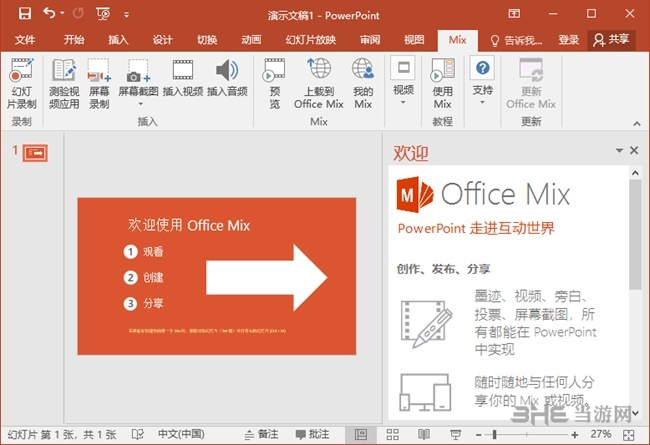The image size is (650, 445).
Task: Click the 支持 help icon
Action: (x=483, y=68)
